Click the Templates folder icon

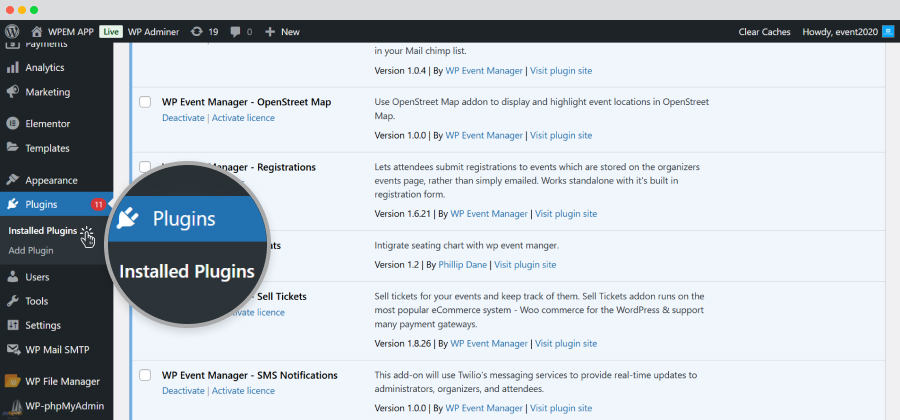click(13, 148)
